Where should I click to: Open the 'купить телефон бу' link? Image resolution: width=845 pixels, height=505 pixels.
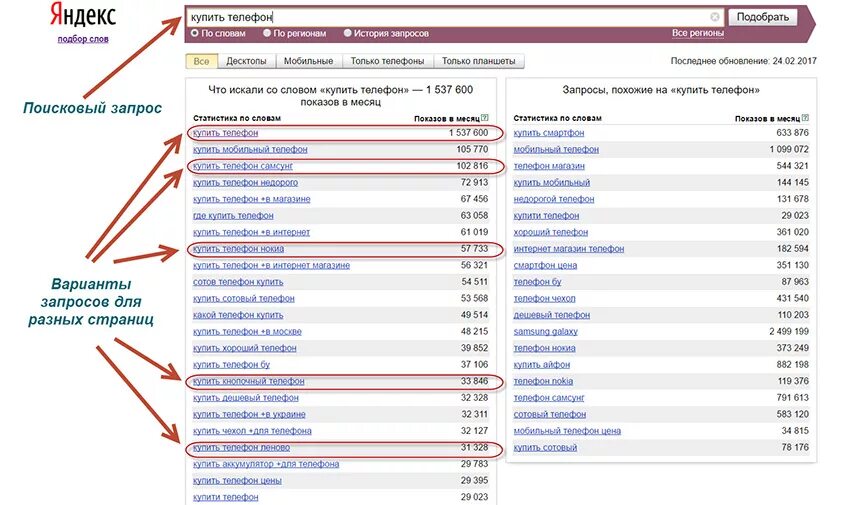point(231,365)
